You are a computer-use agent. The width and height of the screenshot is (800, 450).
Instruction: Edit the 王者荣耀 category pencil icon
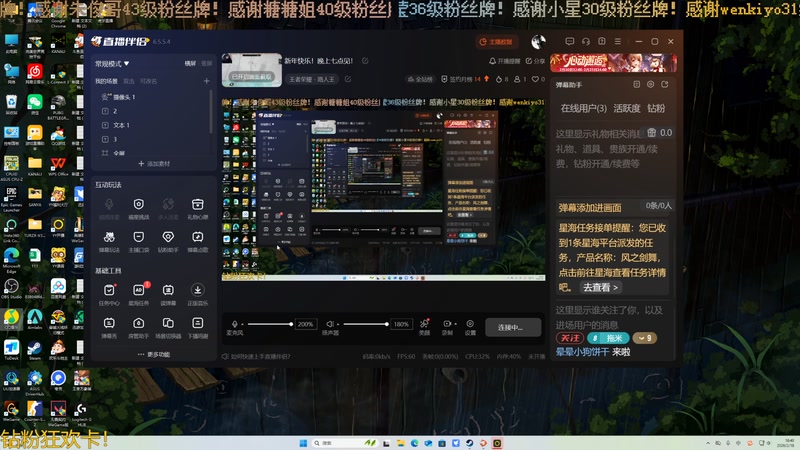point(348,79)
